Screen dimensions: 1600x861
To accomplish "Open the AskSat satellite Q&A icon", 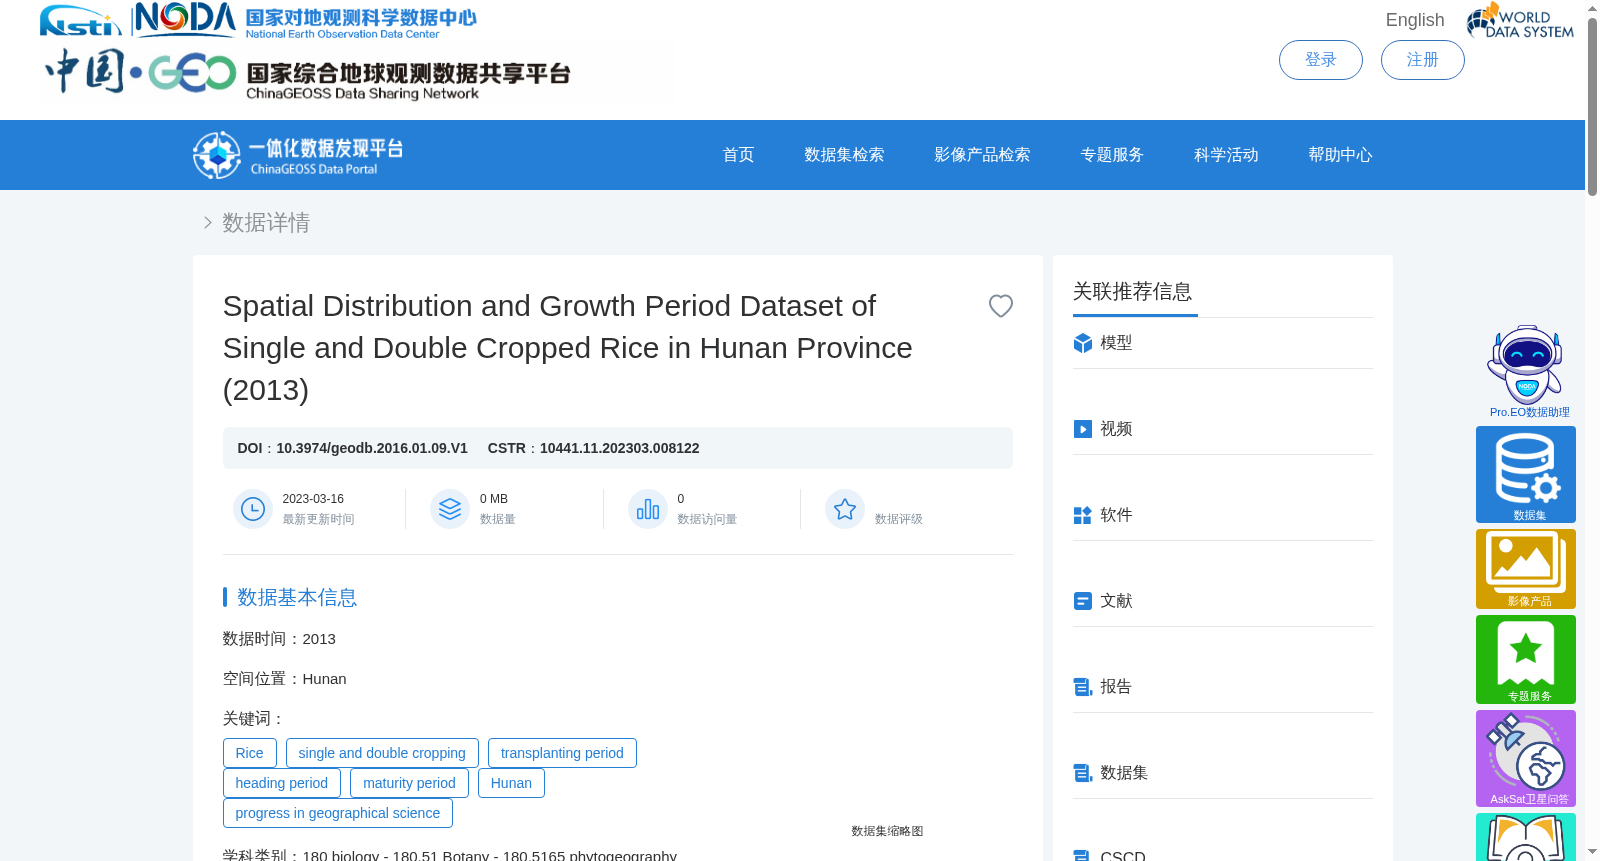I will (x=1526, y=758).
